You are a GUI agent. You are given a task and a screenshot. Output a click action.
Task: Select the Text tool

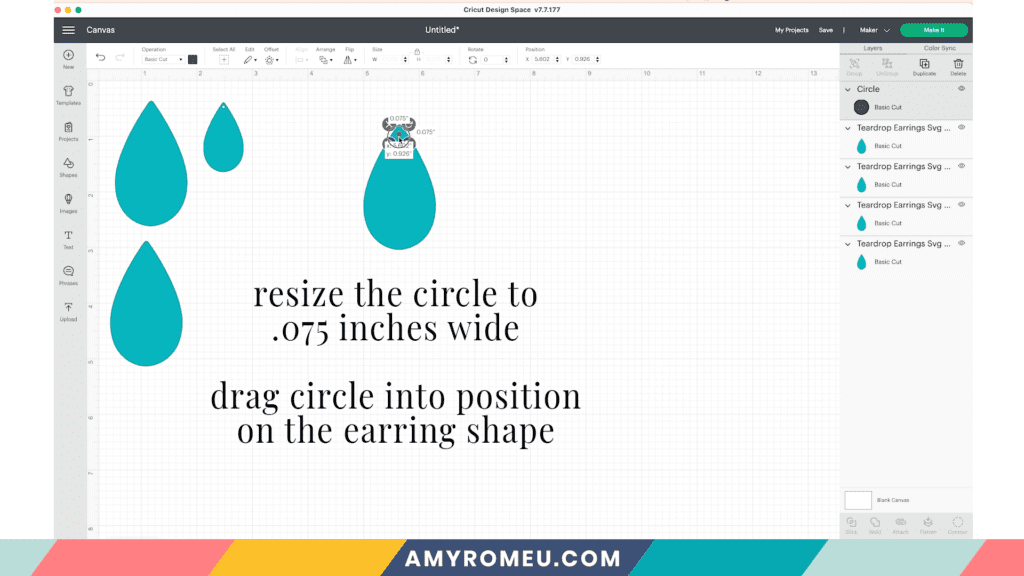[x=69, y=239]
